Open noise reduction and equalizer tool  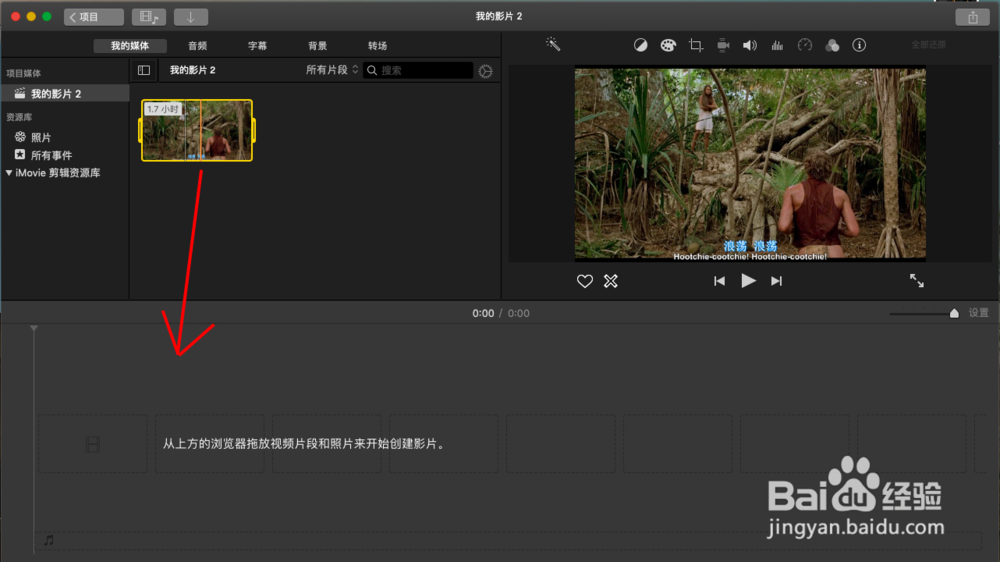point(777,45)
